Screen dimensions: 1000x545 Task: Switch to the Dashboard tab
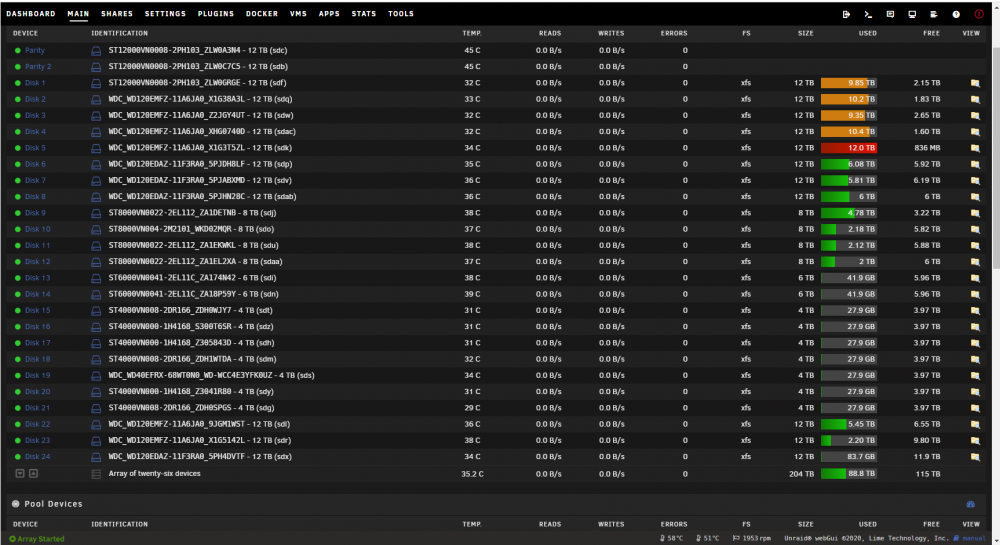pos(31,14)
